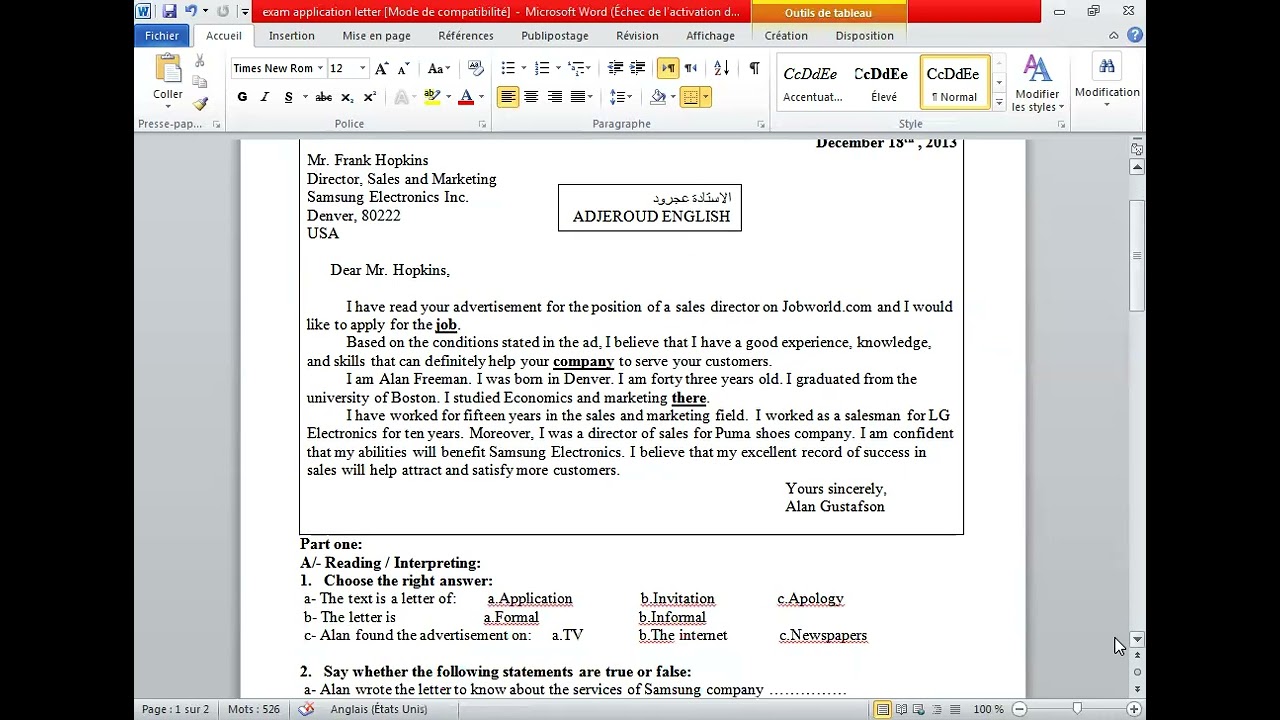Apply the Élevé style
This screenshot has width=1280, height=720.
(883, 82)
